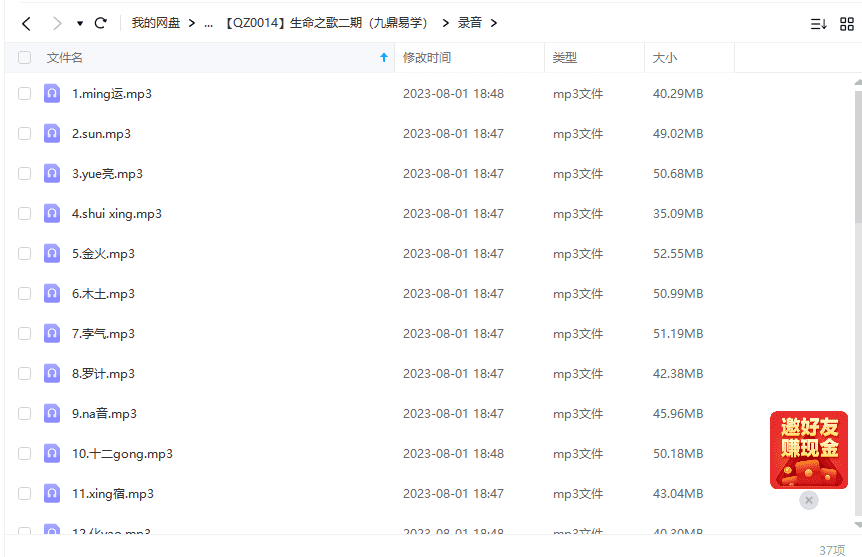Click the audio icon of 8.罗计.mp3
This screenshot has height=557, width=862.
(x=52, y=373)
